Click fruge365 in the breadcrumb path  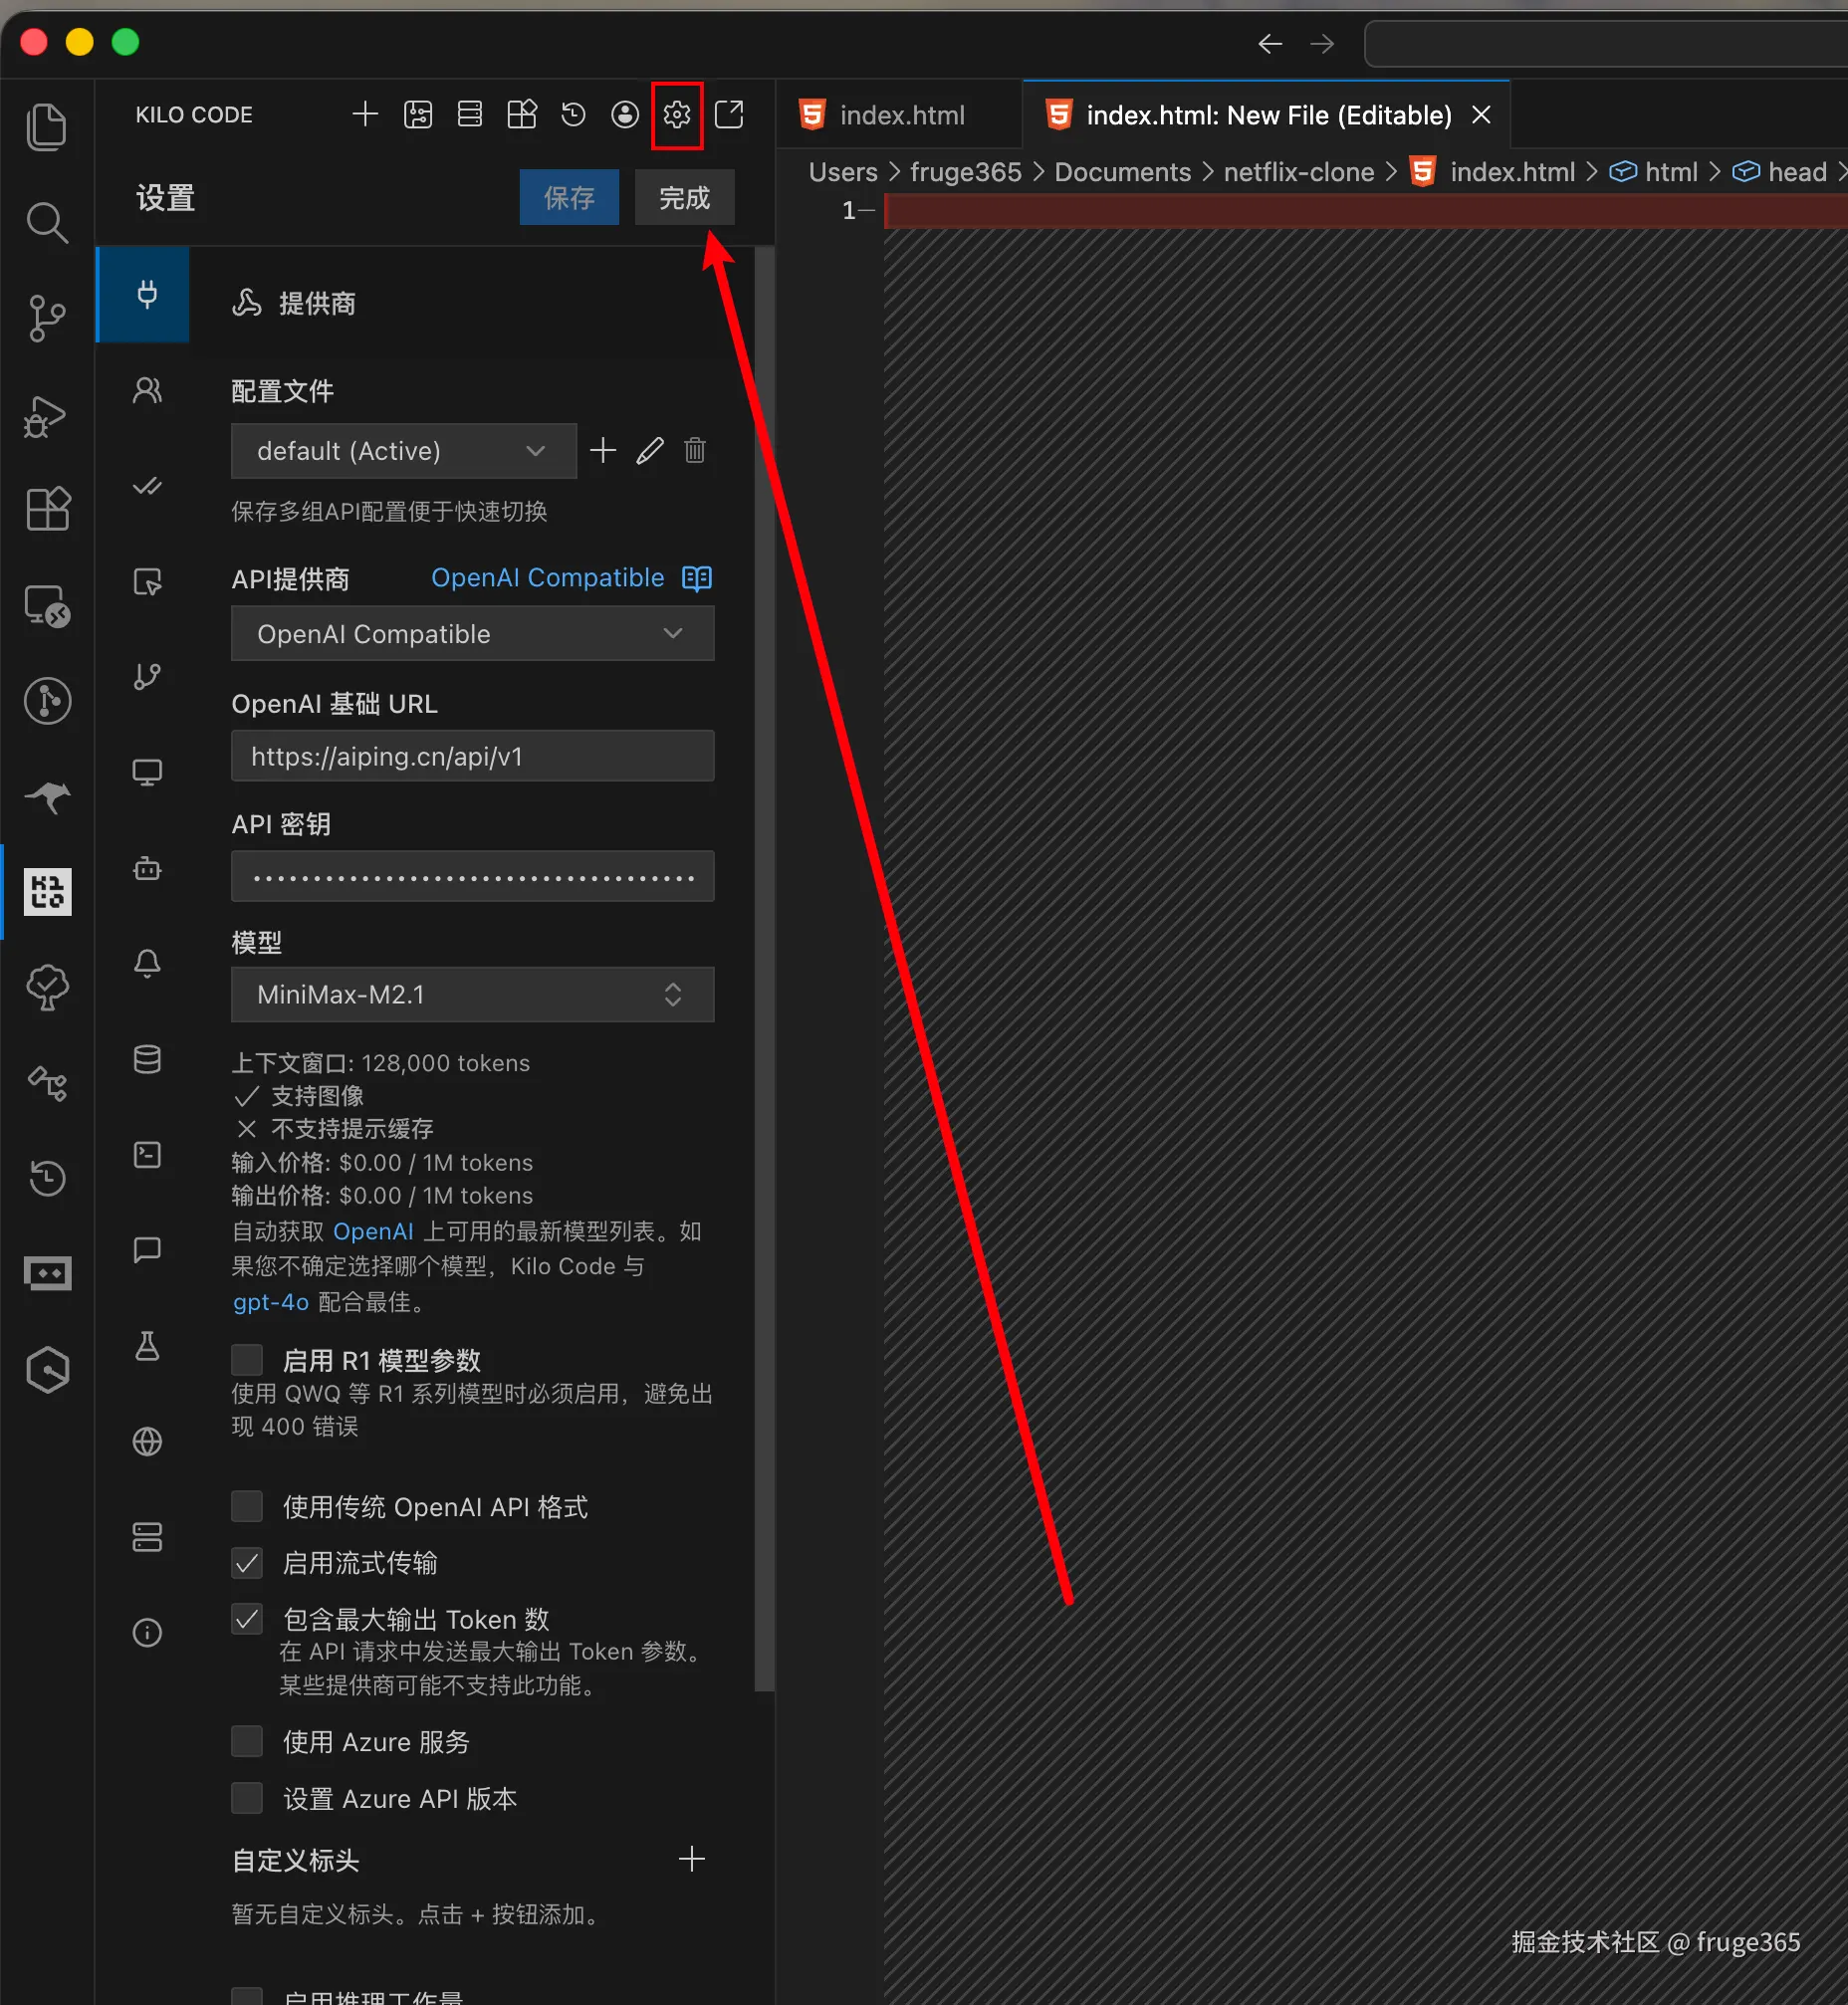pos(965,172)
